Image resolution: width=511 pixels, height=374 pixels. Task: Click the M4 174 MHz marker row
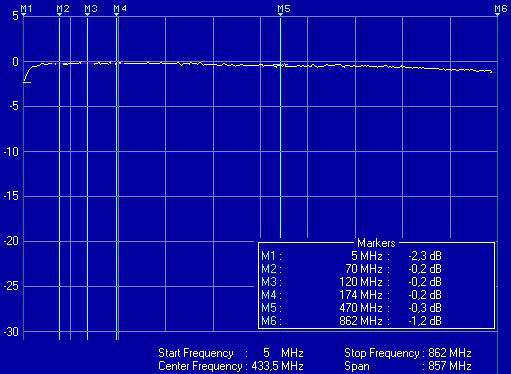pyautogui.click(x=351, y=295)
